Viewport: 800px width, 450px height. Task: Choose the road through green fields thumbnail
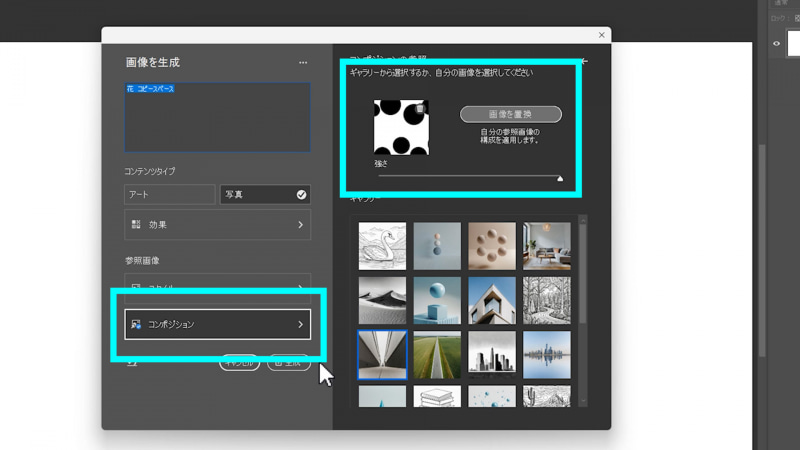point(437,355)
